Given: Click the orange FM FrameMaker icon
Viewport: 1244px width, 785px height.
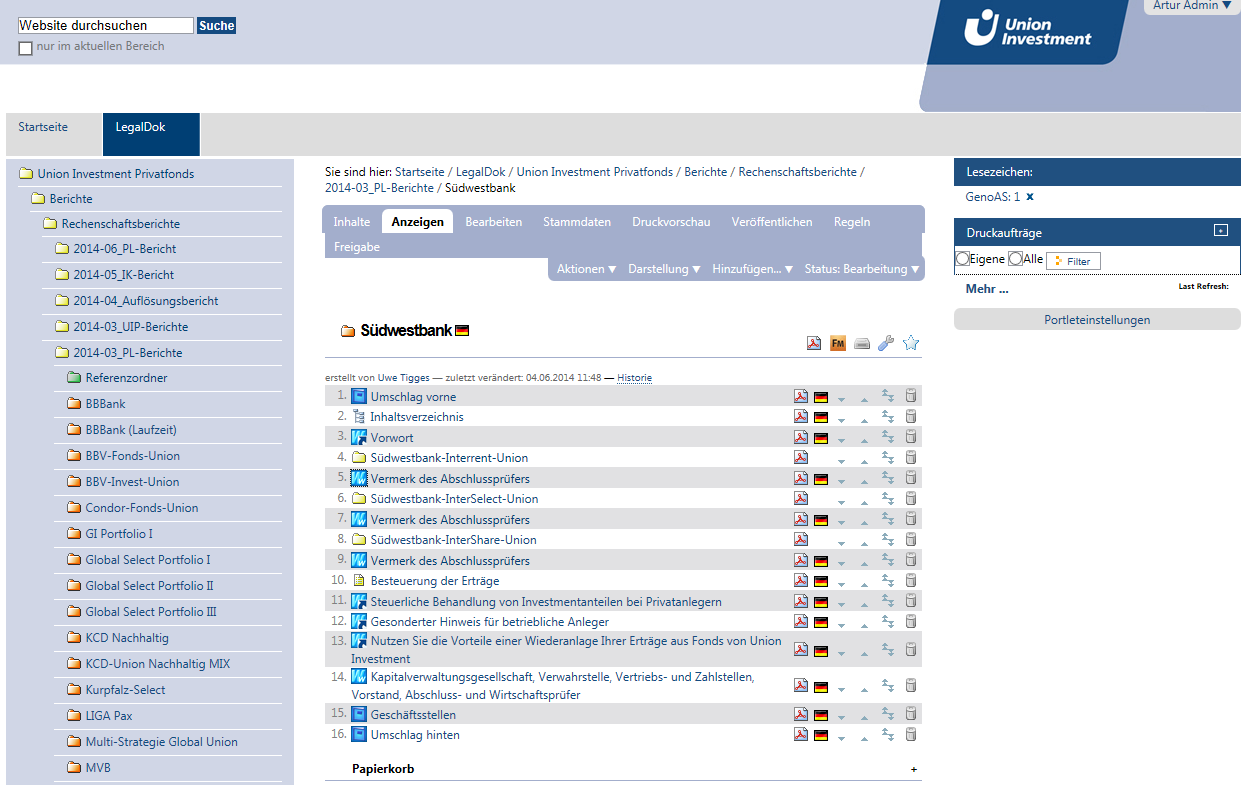Looking at the screenshot, I should (838, 344).
